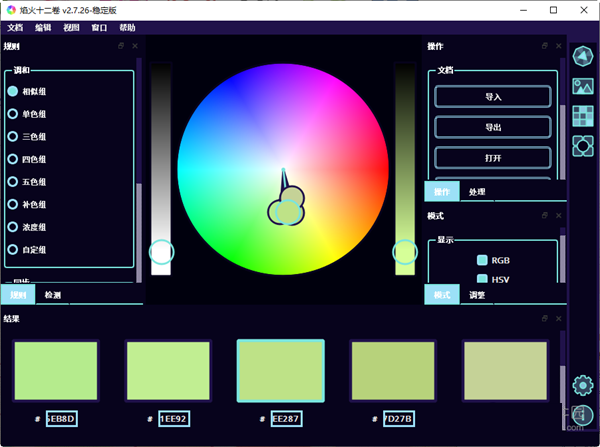The image size is (600, 447).
Task: Open the image view icon in sidebar
Action: 583,88
